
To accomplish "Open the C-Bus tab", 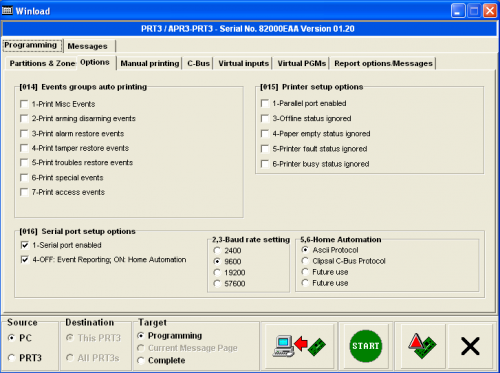I will [198, 63].
